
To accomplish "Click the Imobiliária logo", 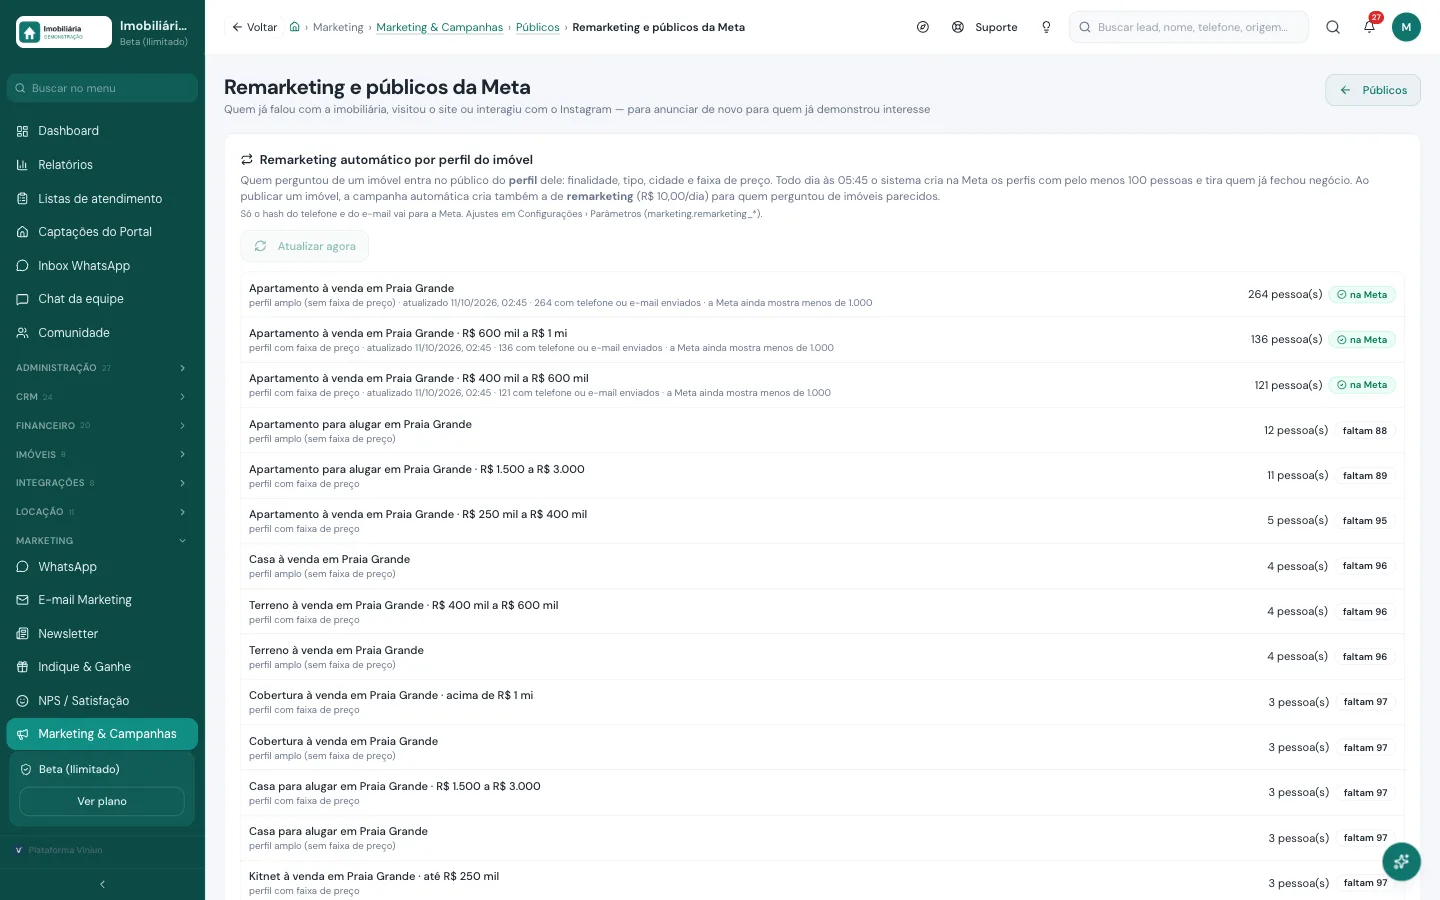I will coord(64,32).
